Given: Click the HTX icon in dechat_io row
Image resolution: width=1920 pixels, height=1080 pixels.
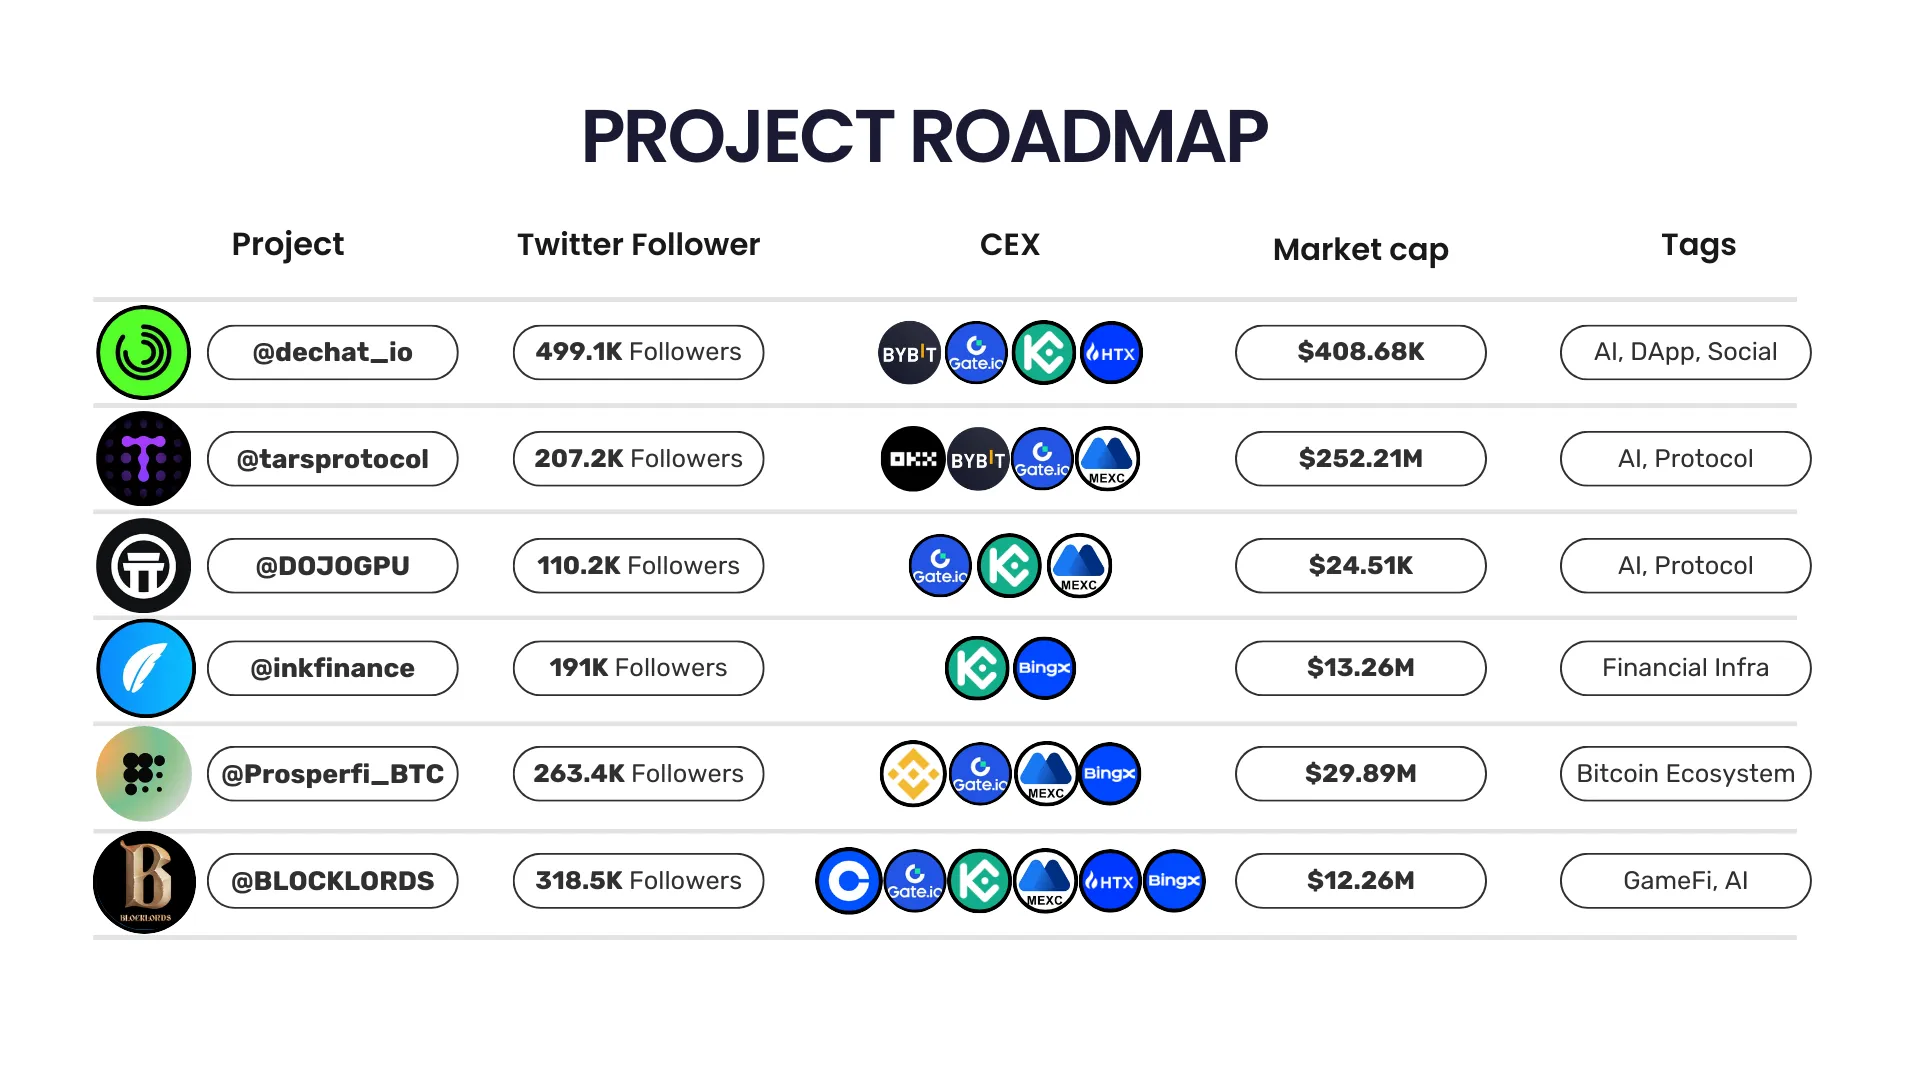Looking at the screenshot, I should tap(1111, 353).
